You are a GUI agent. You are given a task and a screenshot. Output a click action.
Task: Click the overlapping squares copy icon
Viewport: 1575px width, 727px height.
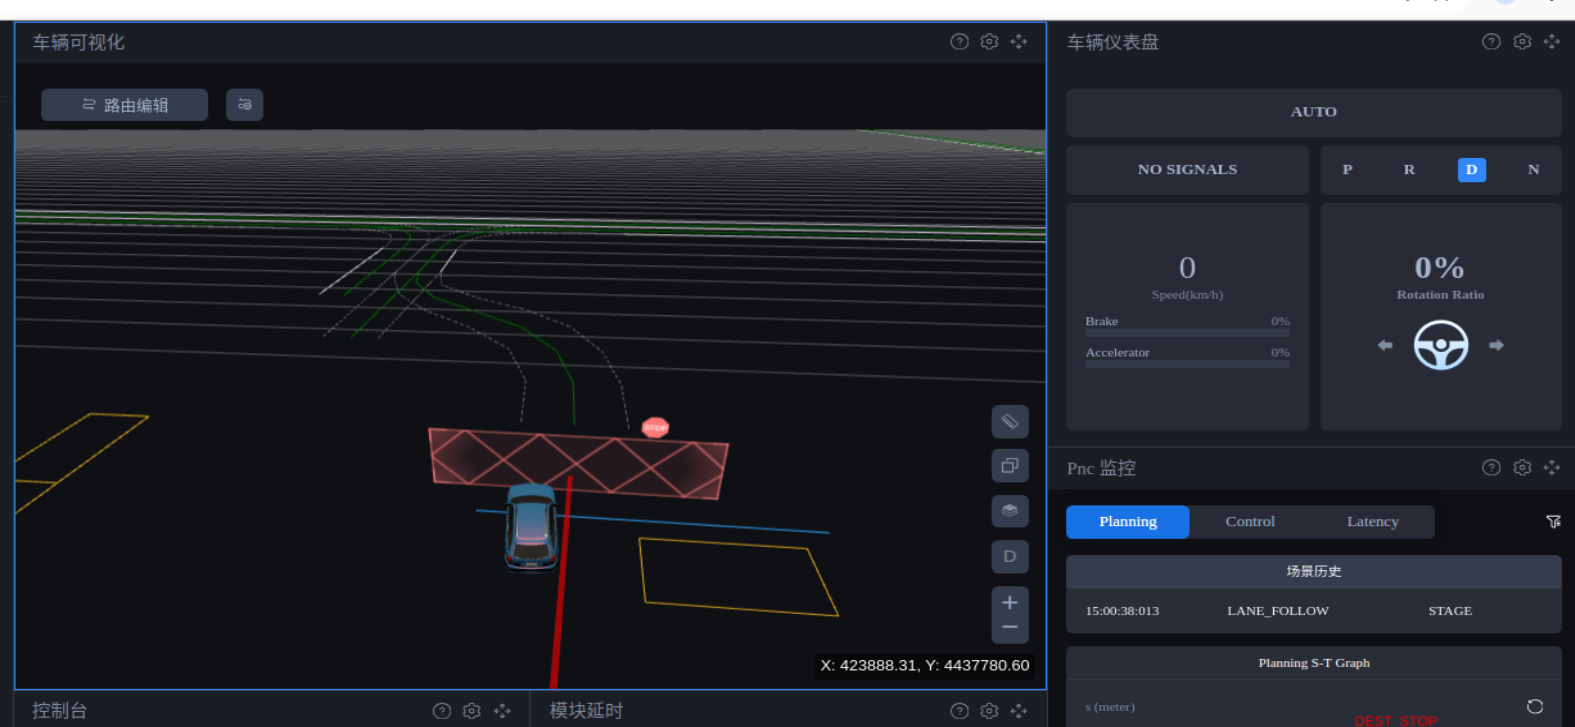(x=1010, y=466)
